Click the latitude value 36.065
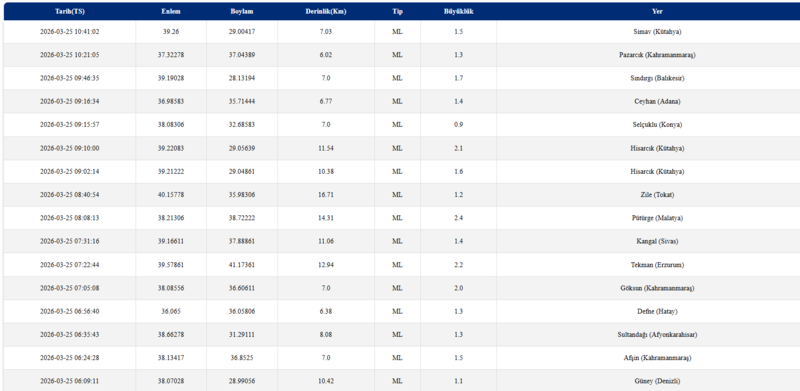Image resolution: width=800 pixels, height=391 pixels. 171,311
